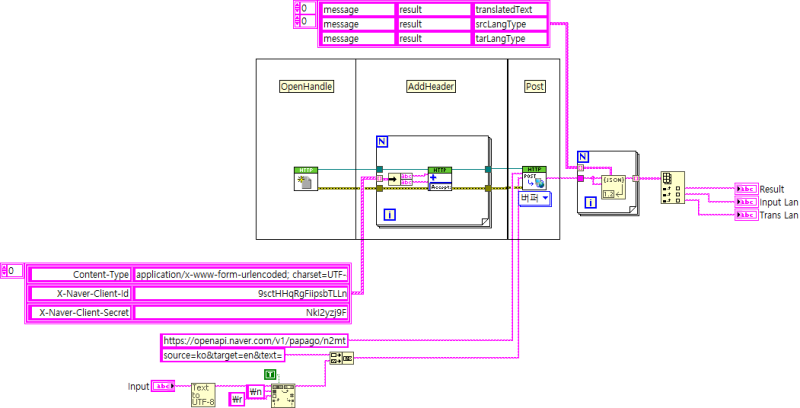This screenshot has height=408, width=800.
Task: Click the application/x-www-form-urlencoded value cell
Action: (x=241, y=274)
